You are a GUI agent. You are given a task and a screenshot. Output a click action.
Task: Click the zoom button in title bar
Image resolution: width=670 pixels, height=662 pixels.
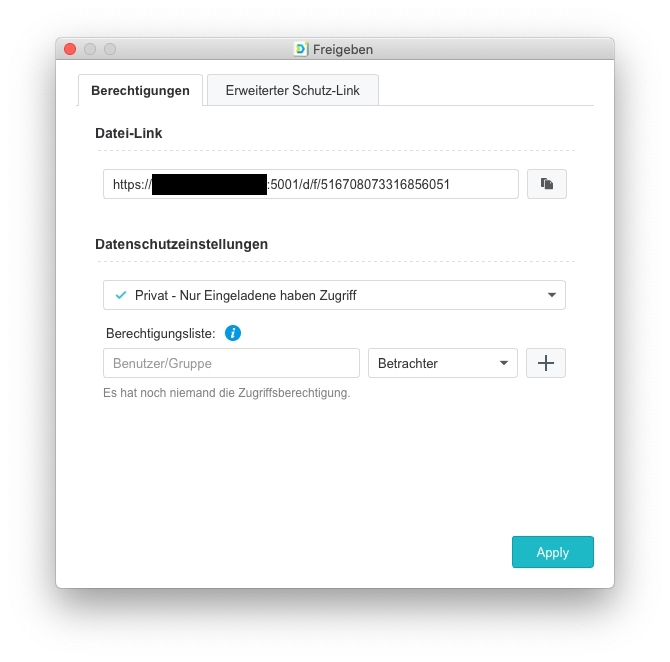pyautogui.click(x=110, y=49)
